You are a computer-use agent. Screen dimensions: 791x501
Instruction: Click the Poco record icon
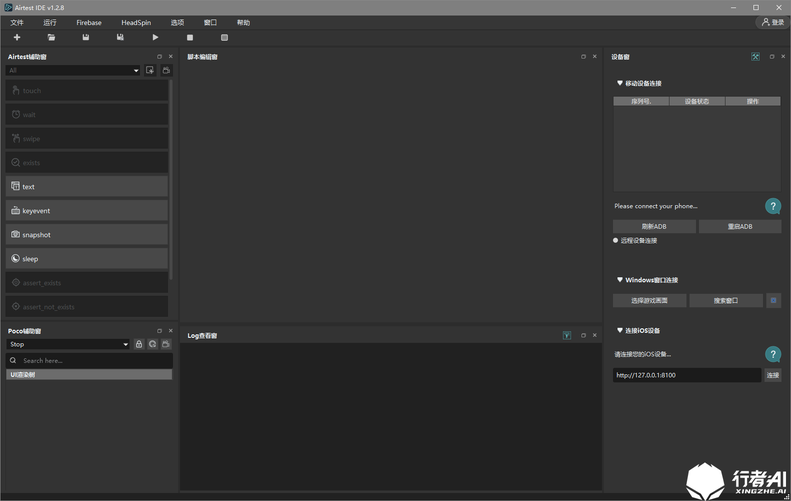(x=166, y=344)
